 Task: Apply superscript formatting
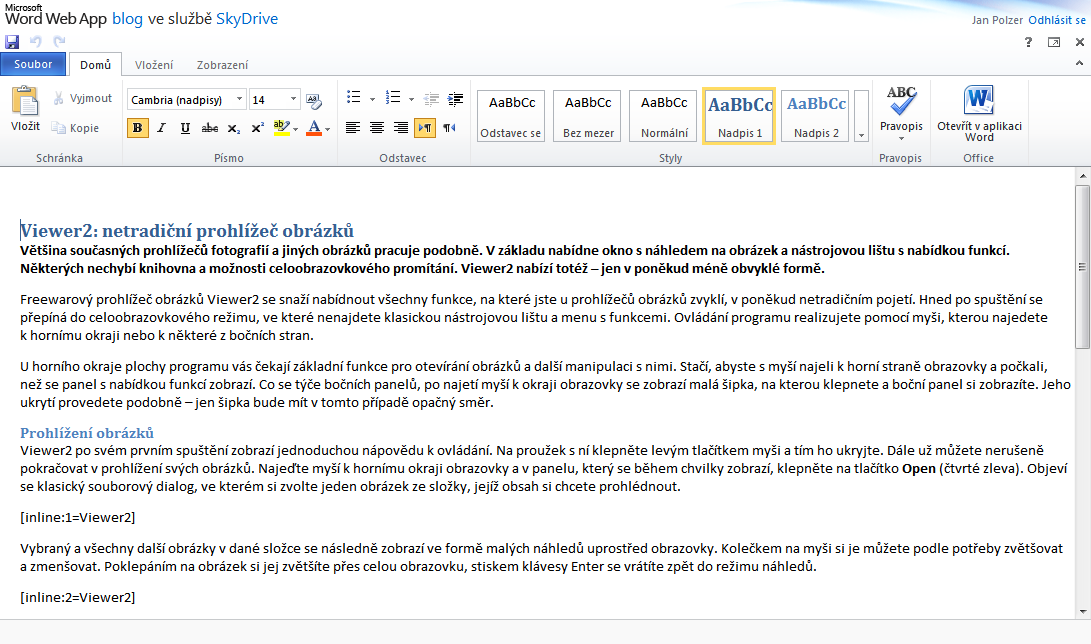[x=257, y=128]
